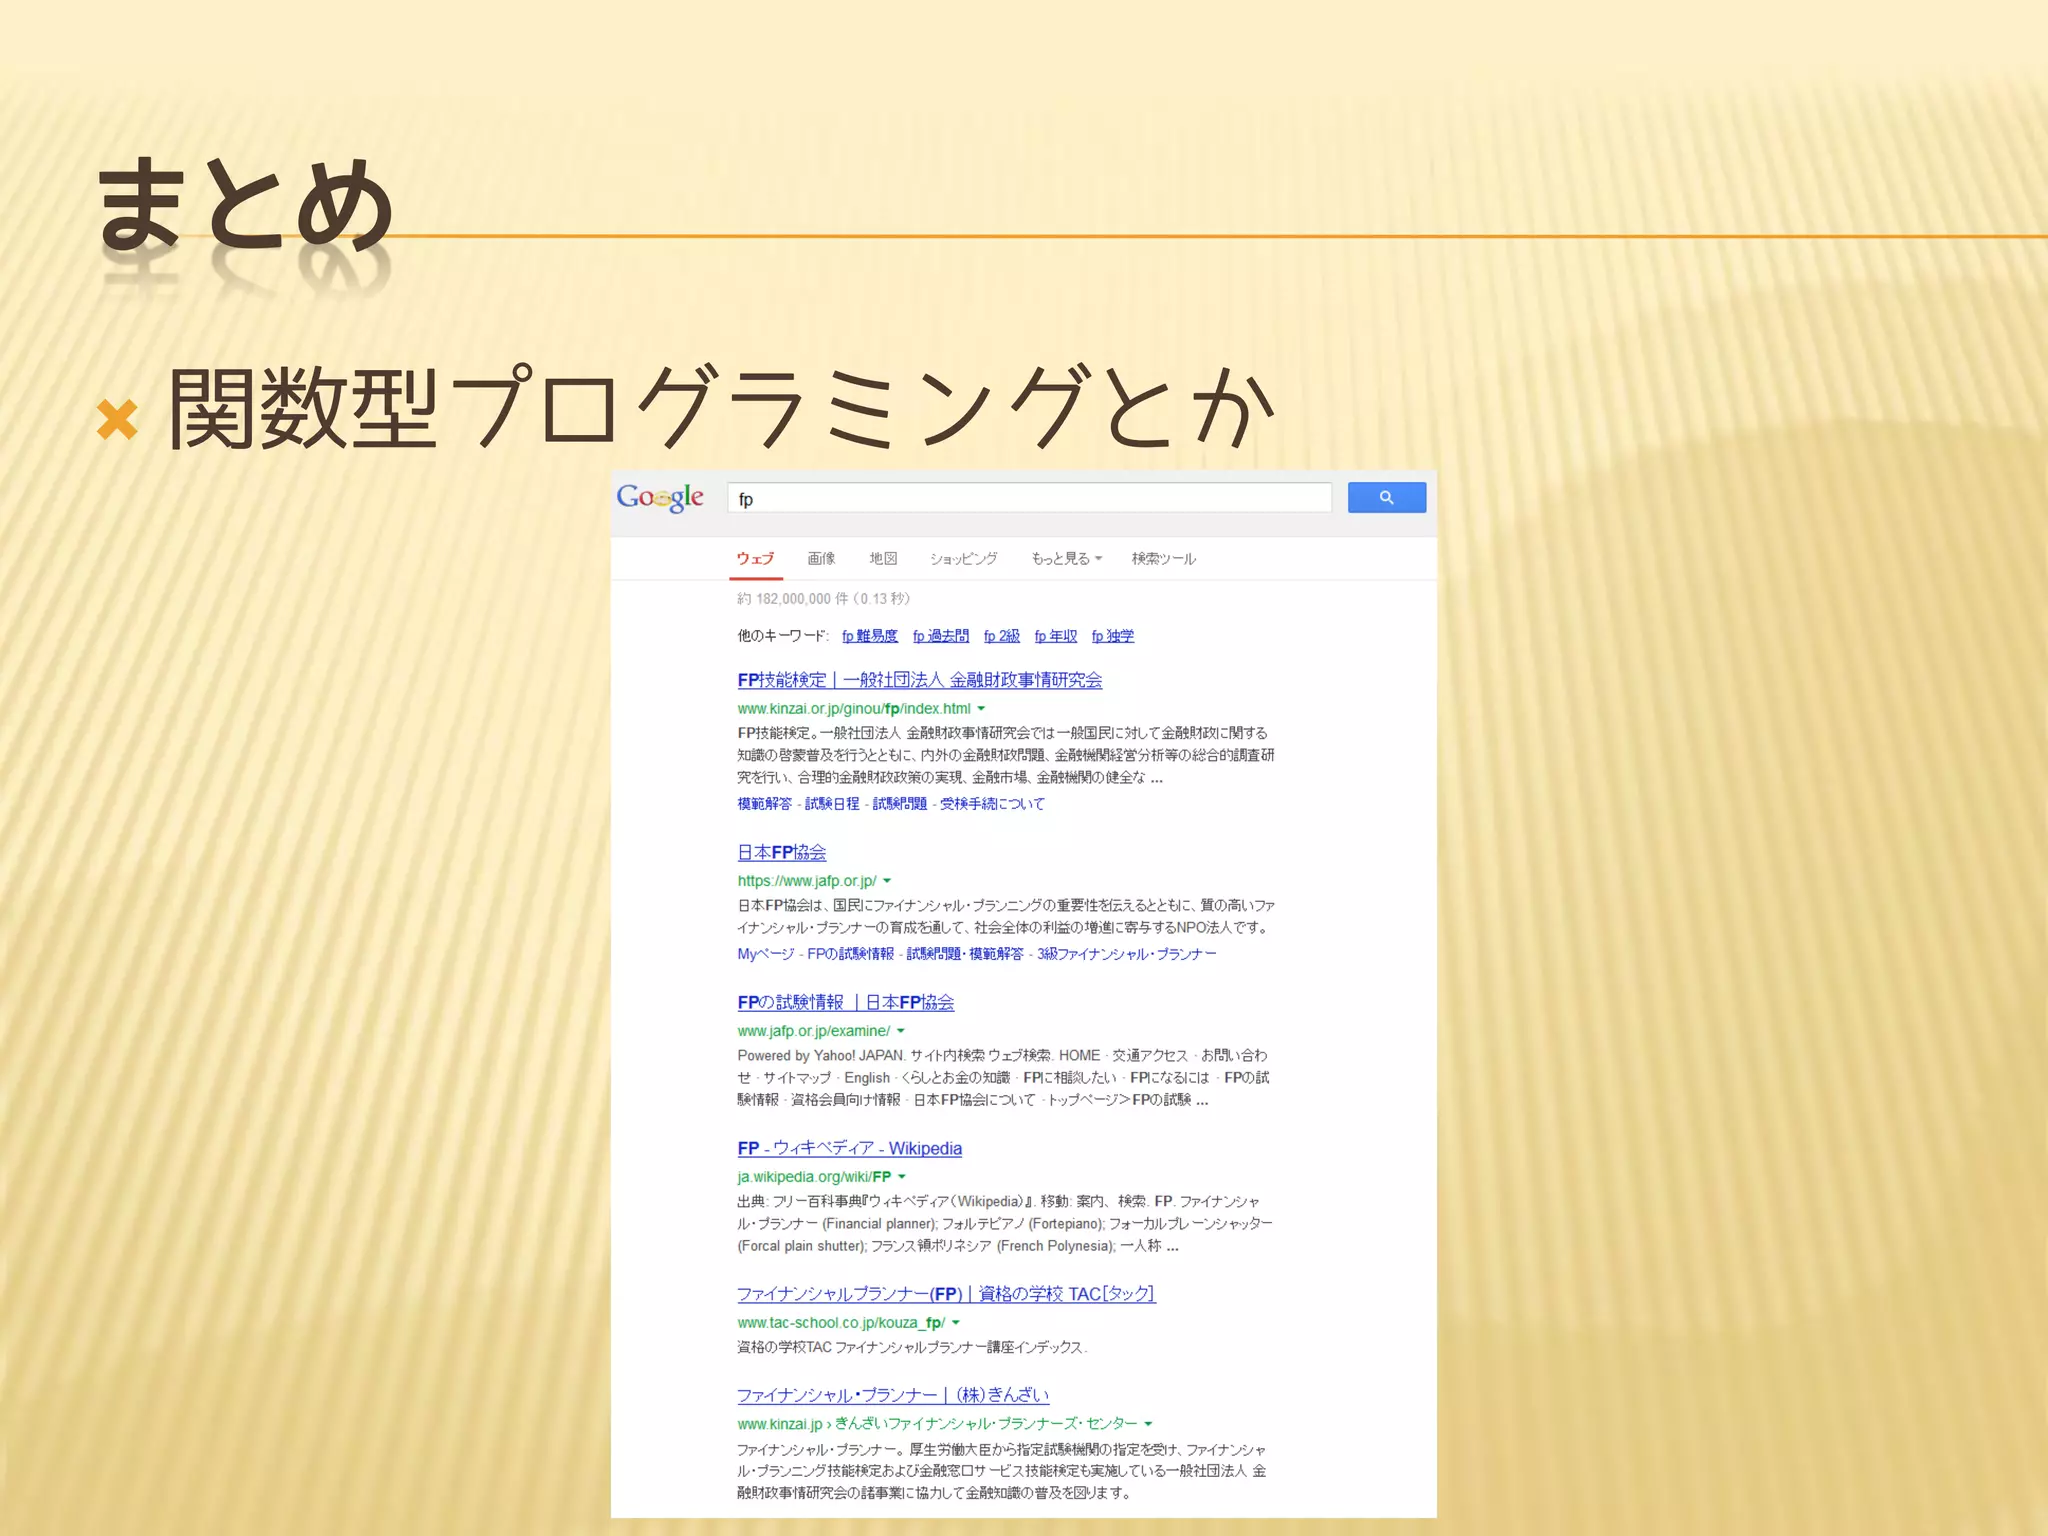The image size is (2048, 1536).
Task: Open result '日本FP協会'
Action: point(782,852)
